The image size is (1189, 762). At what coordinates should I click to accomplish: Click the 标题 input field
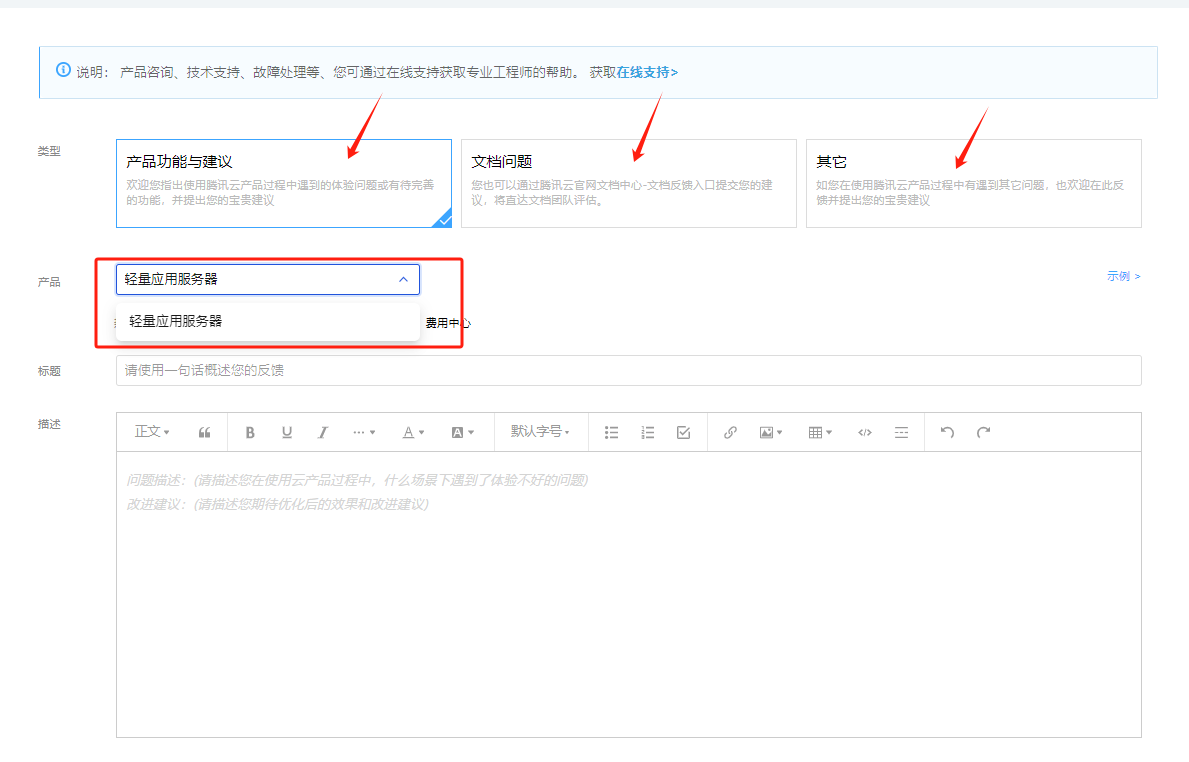click(629, 370)
